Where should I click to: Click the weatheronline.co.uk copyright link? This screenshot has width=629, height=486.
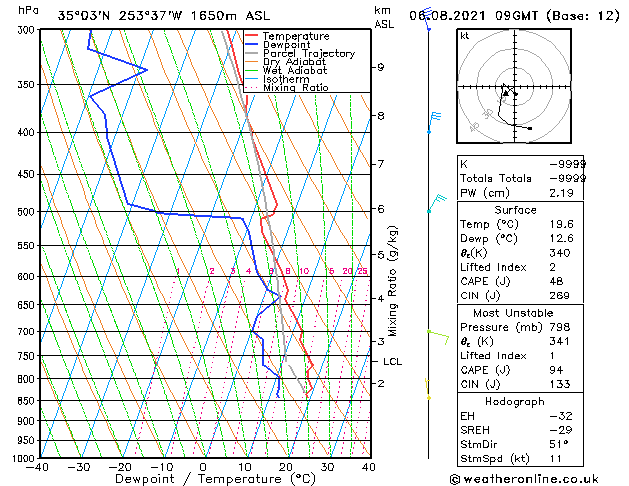pyautogui.click(x=524, y=479)
